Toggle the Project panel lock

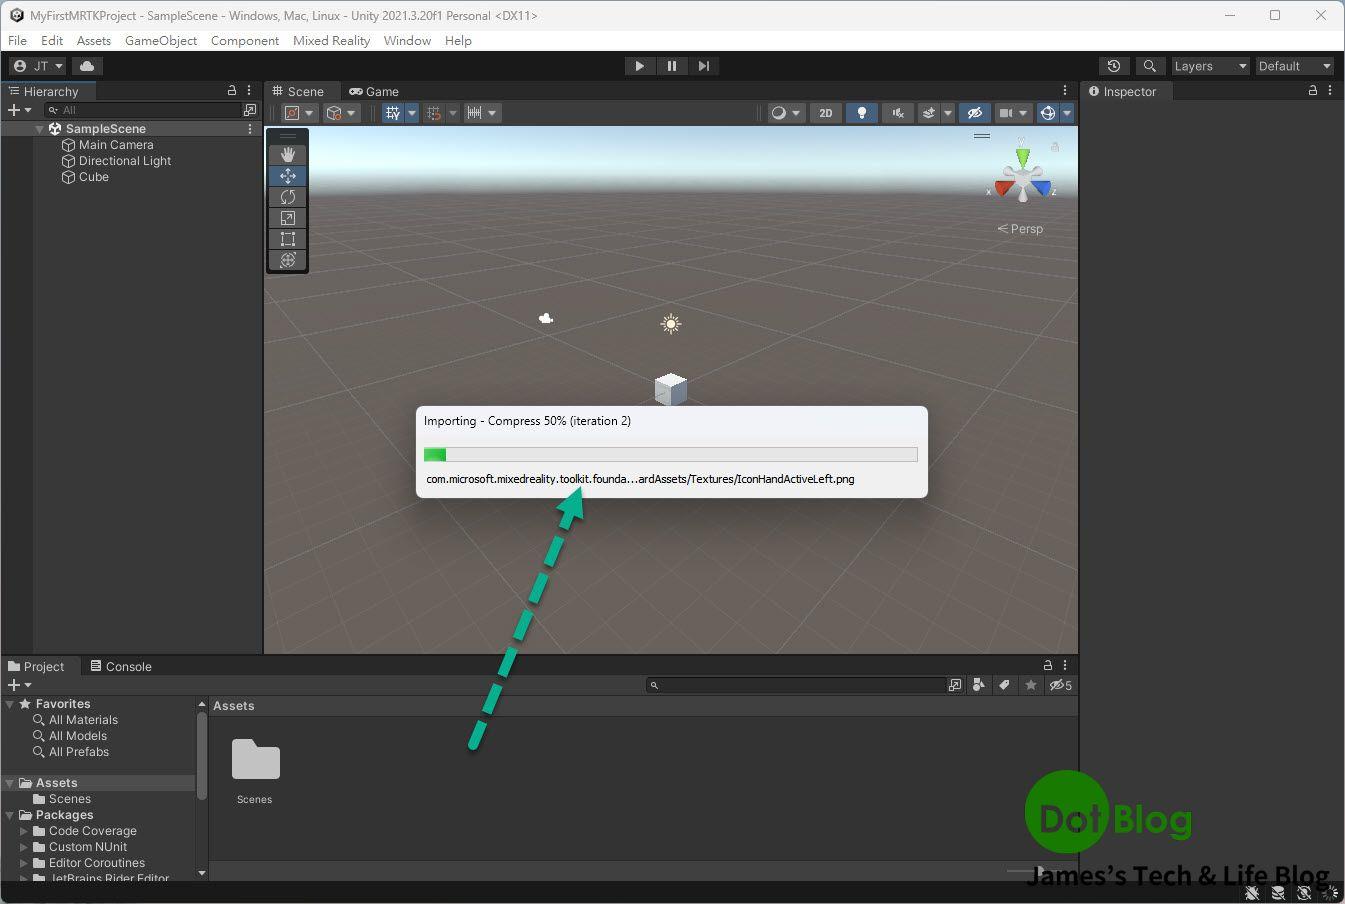(x=1048, y=665)
